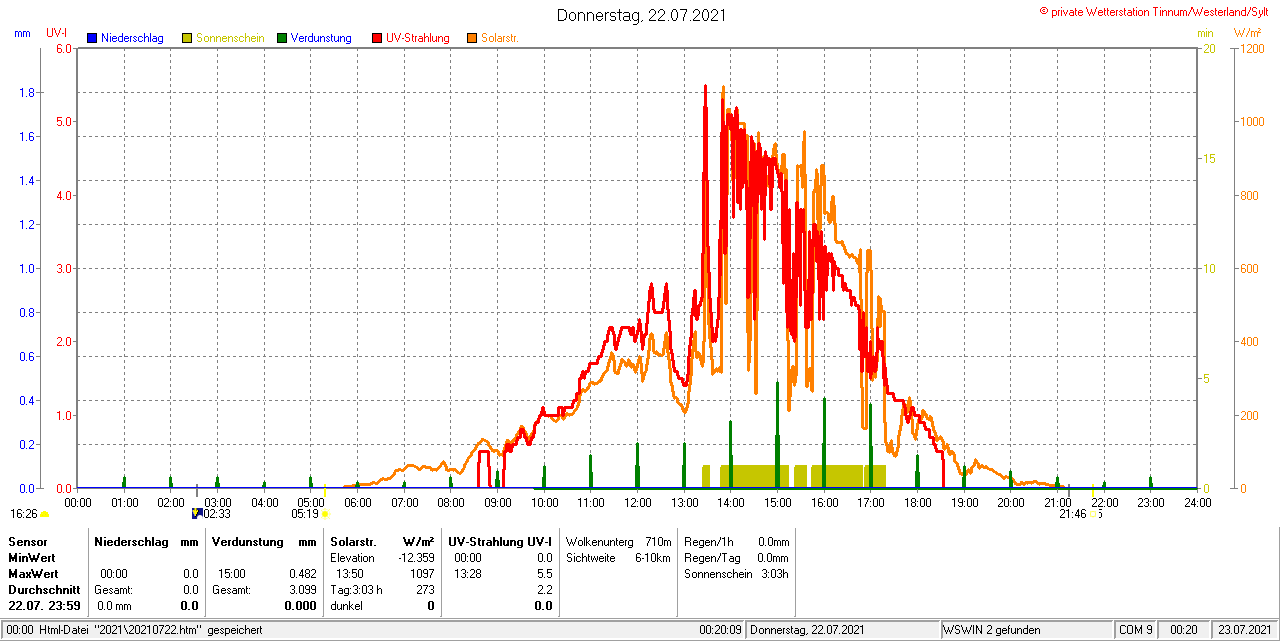This screenshot has height=641, width=1280.
Task: Click the COM 9 status panel
Action: click(x=1136, y=630)
